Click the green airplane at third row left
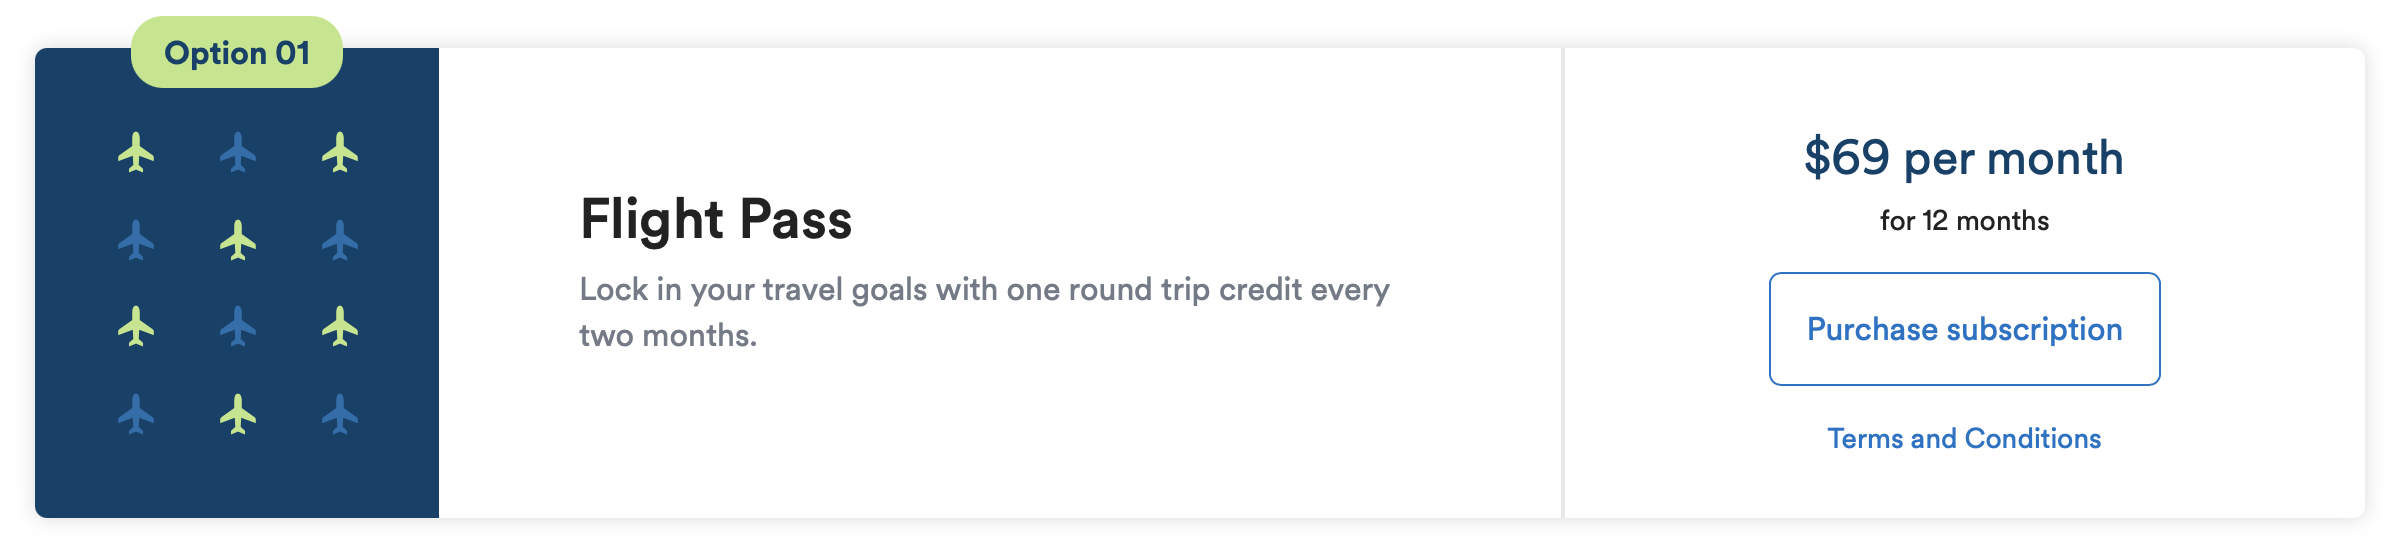This screenshot has width=2406, height=540. tap(136, 326)
